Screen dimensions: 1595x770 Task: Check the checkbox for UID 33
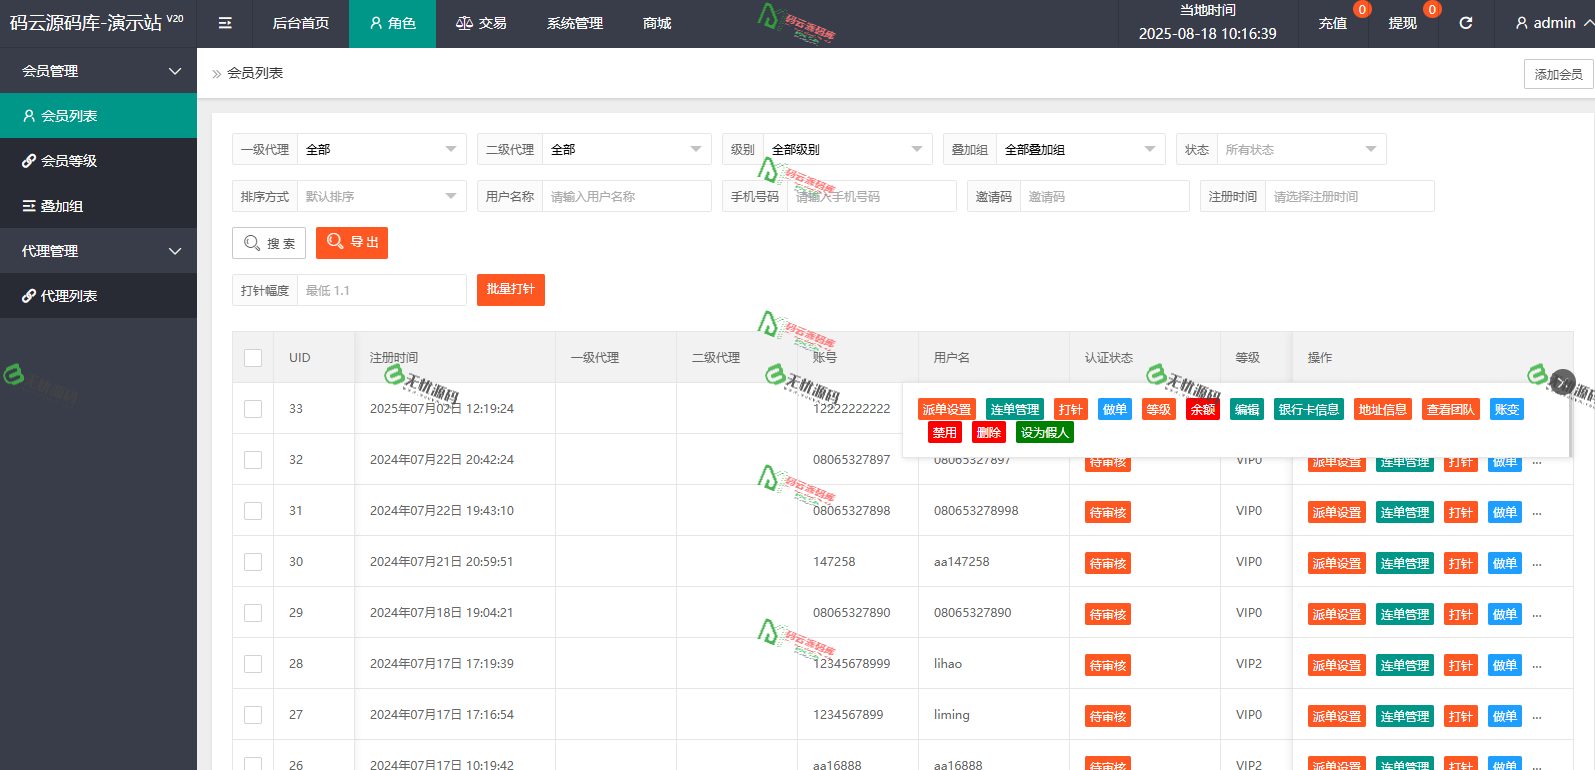pos(253,409)
